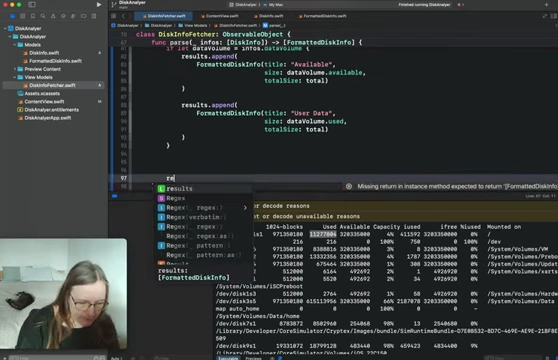Select the DiskInfoFetcher.swift editor tab

click(164, 16)
